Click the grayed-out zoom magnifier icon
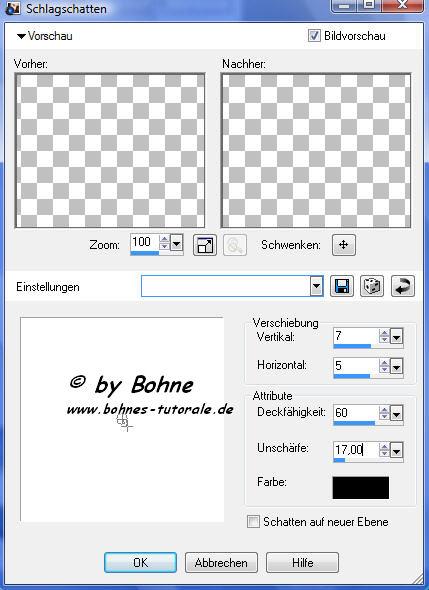429x590 pixels. pyautogui.click(x=235, y=245)
